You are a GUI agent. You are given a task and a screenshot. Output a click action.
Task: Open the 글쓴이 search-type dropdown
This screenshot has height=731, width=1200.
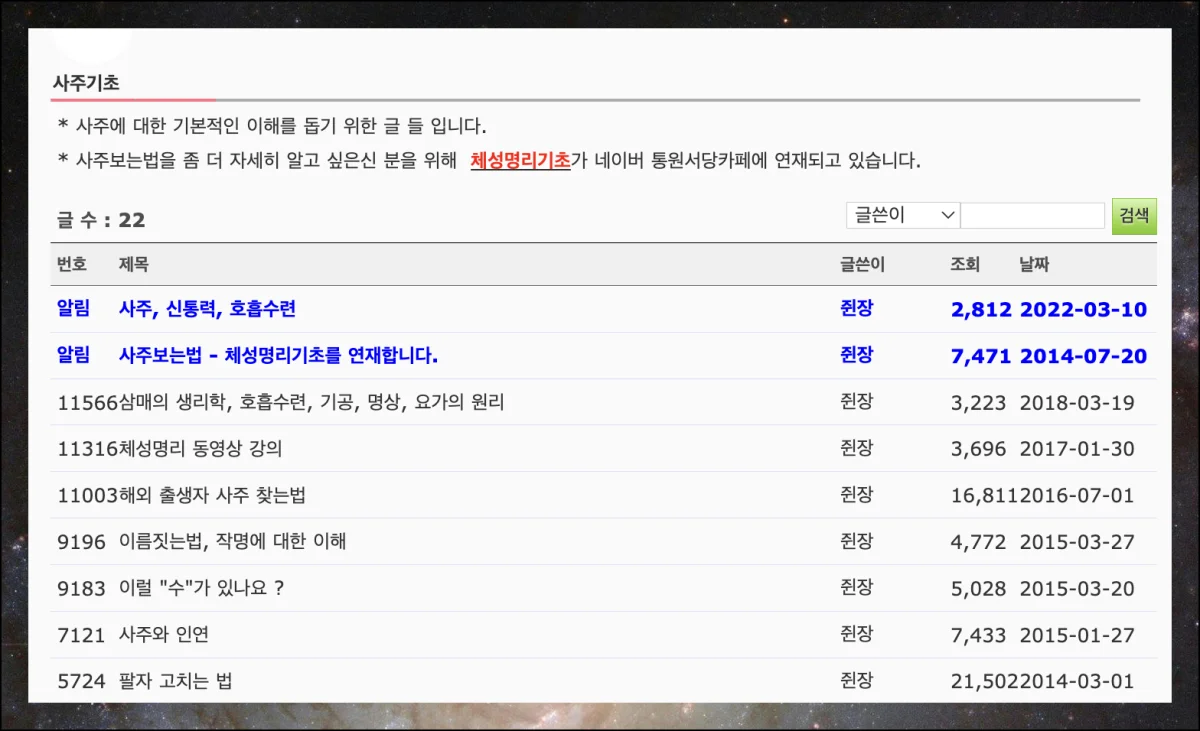[x=902, y=215]
